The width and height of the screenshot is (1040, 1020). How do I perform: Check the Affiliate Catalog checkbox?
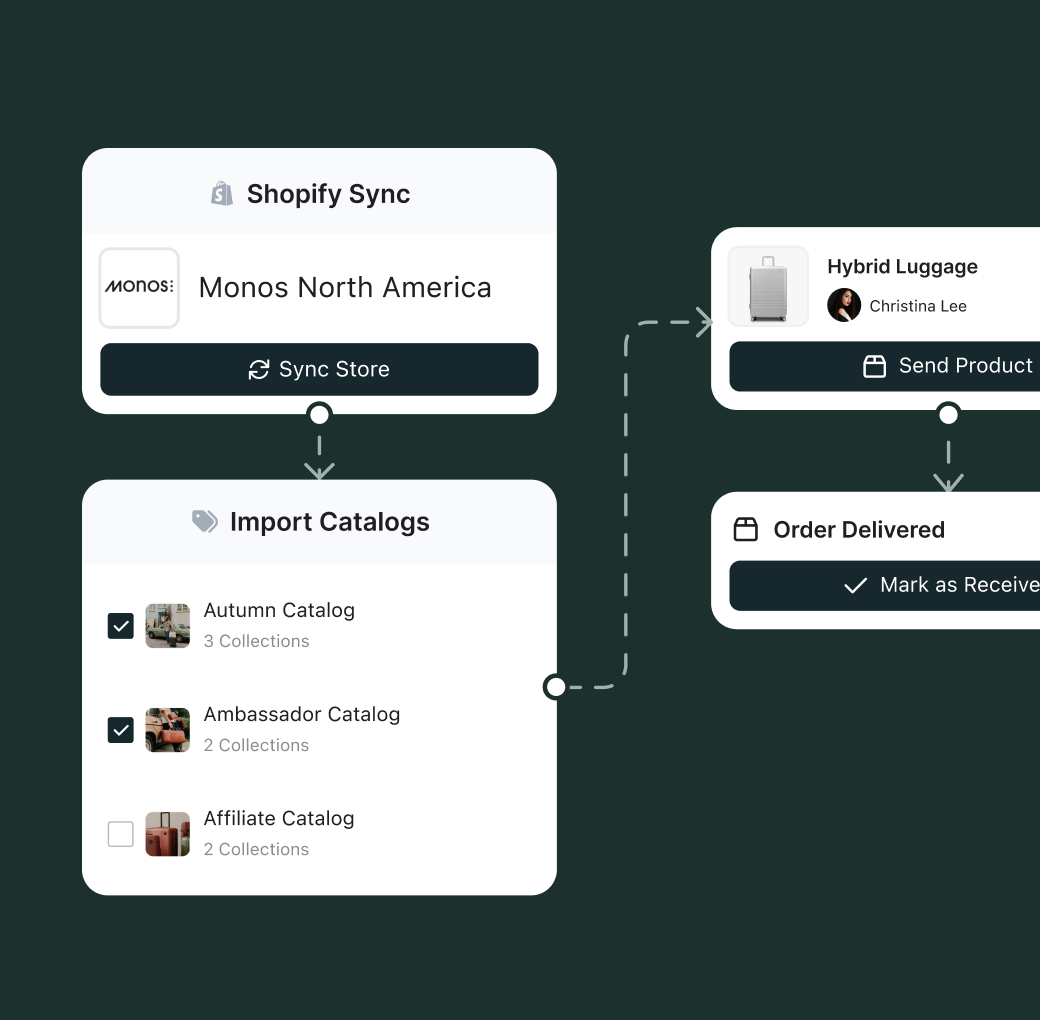click(121, 834)
